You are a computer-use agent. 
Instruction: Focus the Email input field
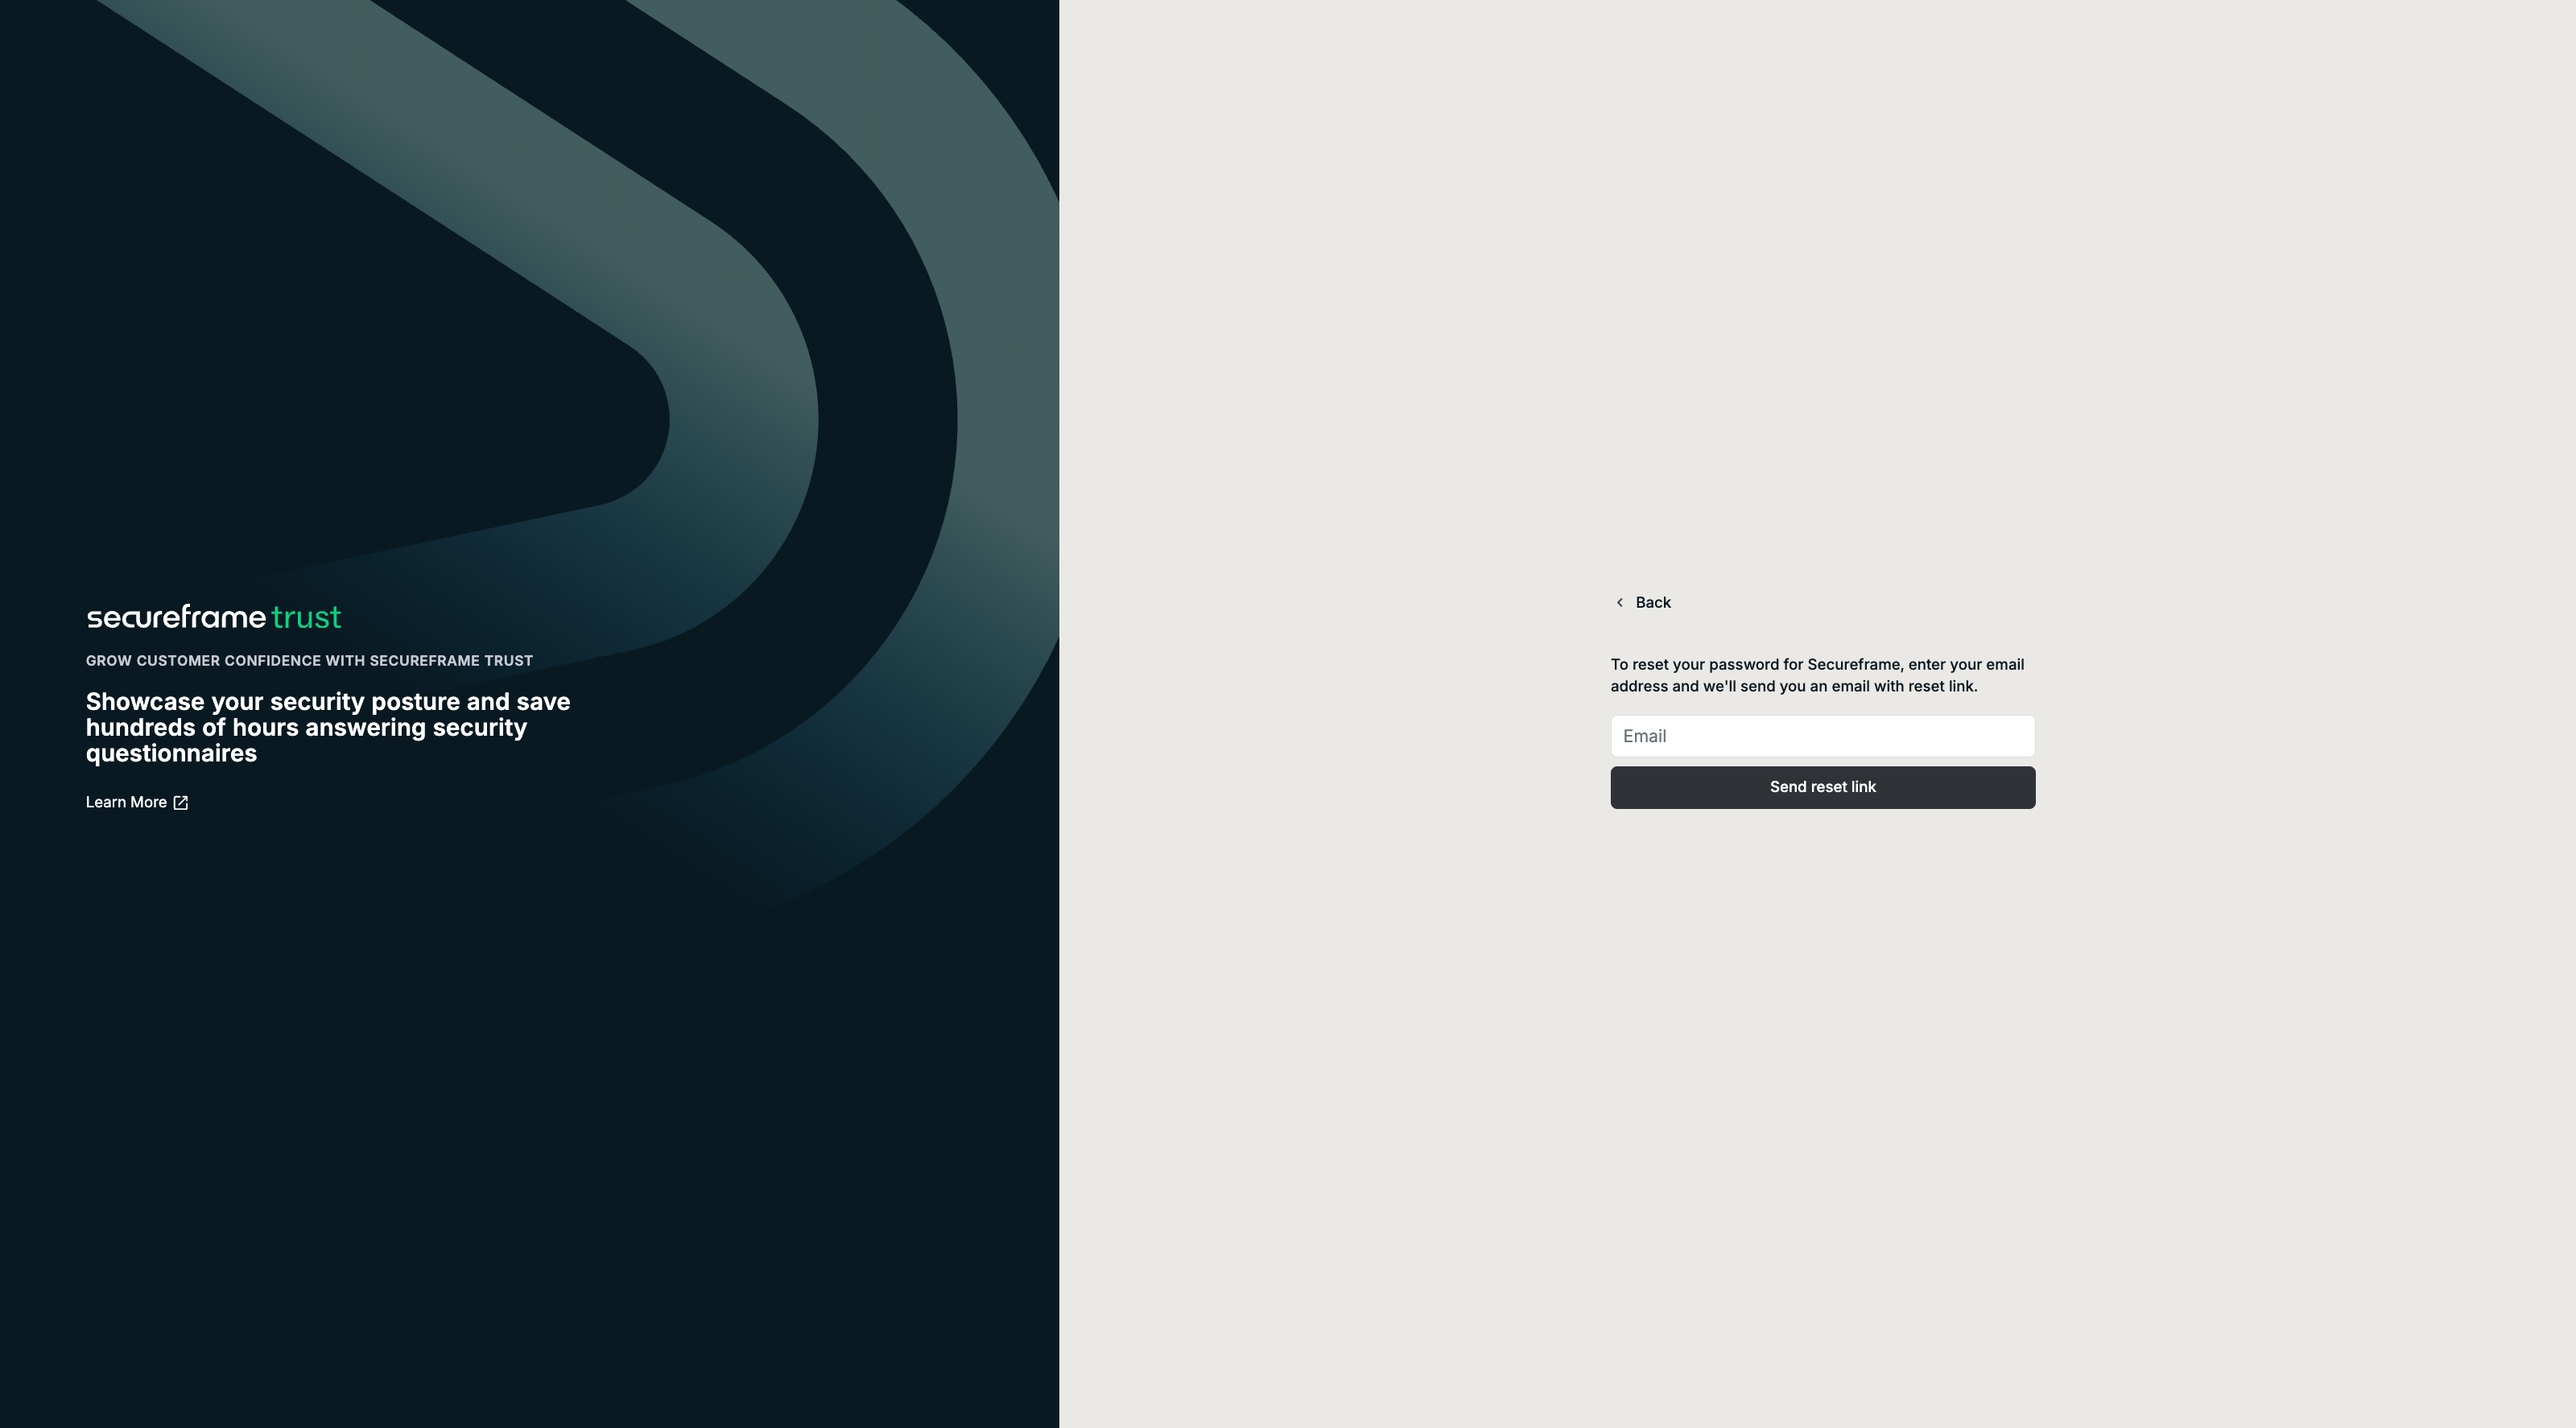1822,736
